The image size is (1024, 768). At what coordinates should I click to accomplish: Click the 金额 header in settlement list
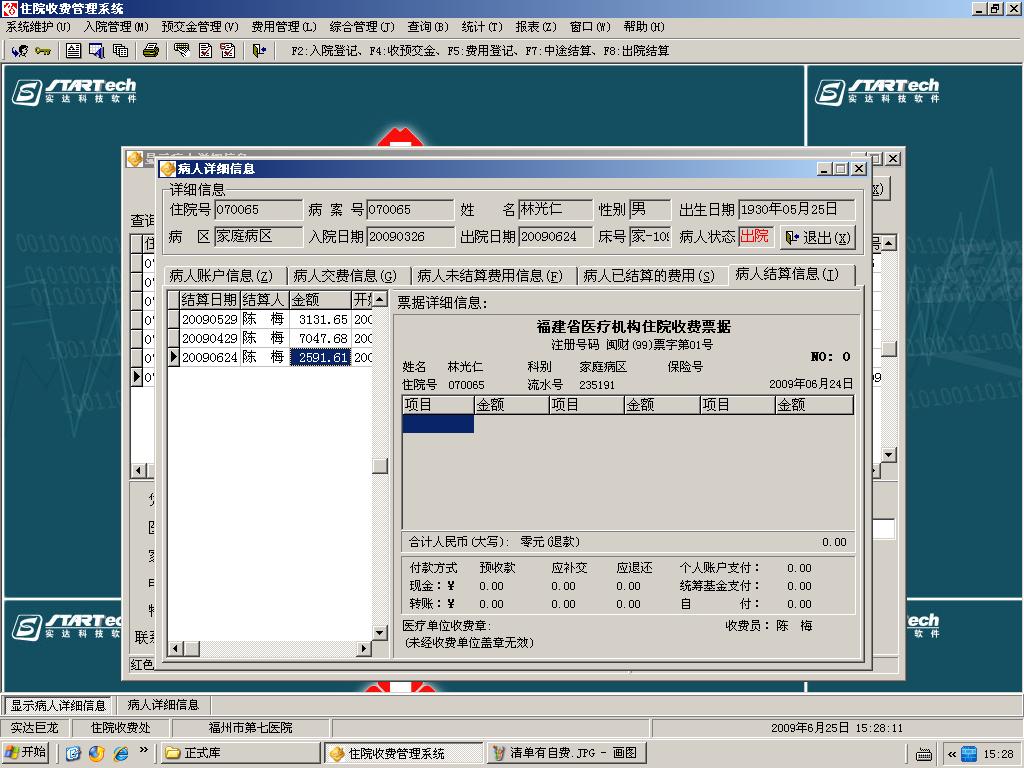tap(321, 300)
